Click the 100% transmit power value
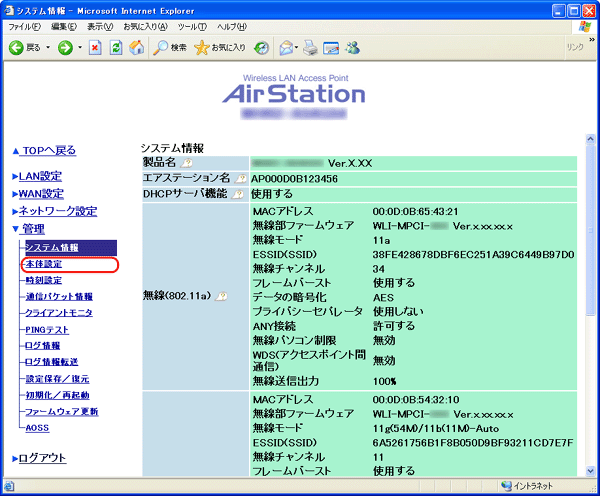 pos(385,381)
